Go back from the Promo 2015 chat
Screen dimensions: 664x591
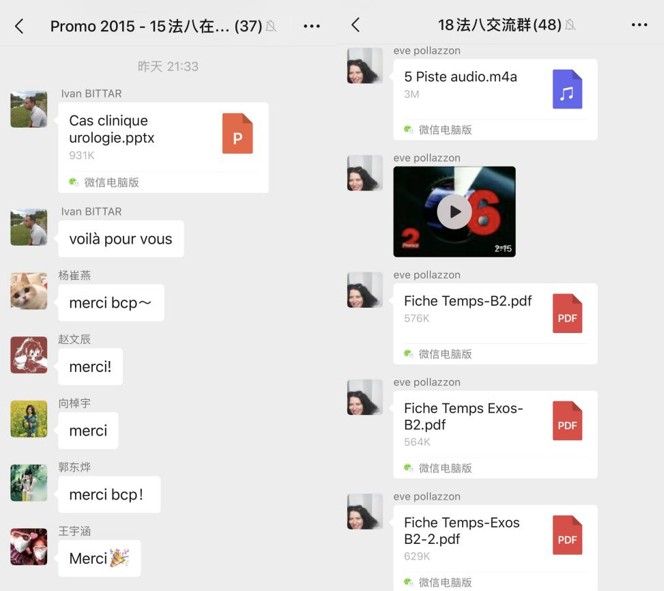coord(19,26)
